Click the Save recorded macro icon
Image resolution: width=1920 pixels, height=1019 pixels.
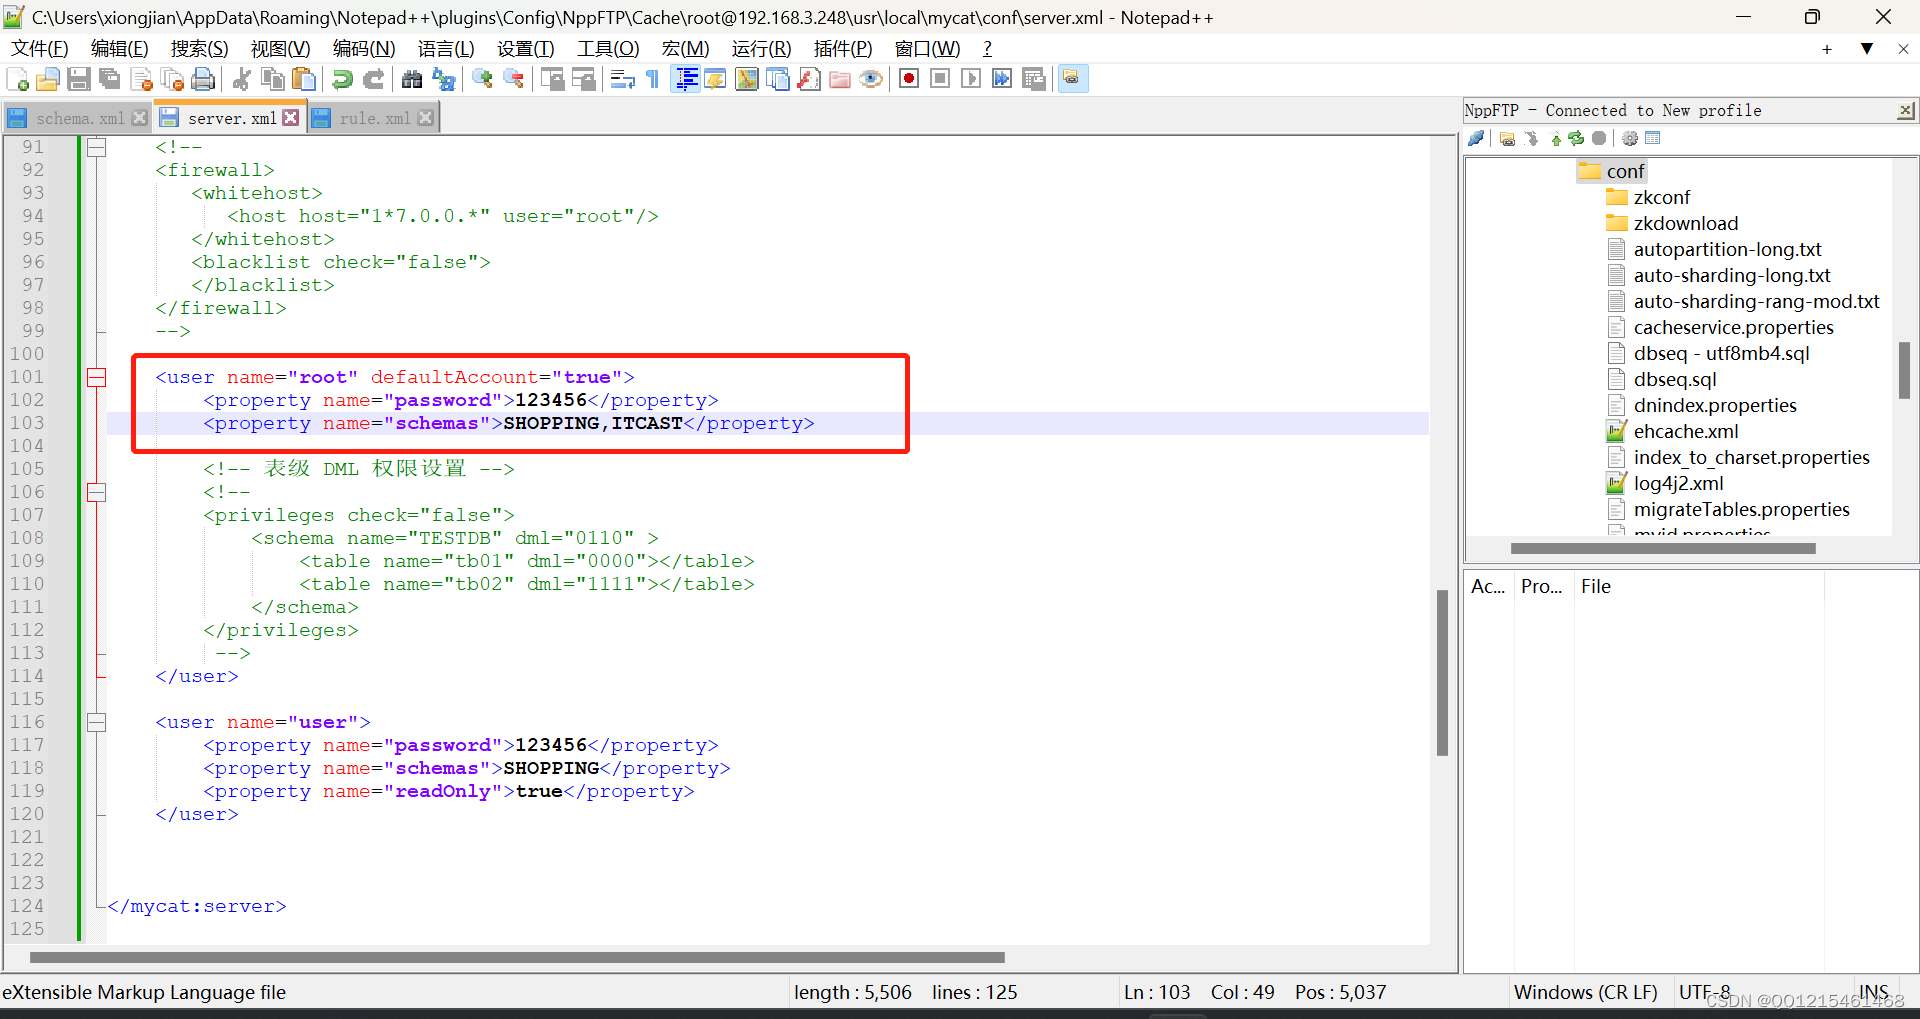tap(1034, 79)
